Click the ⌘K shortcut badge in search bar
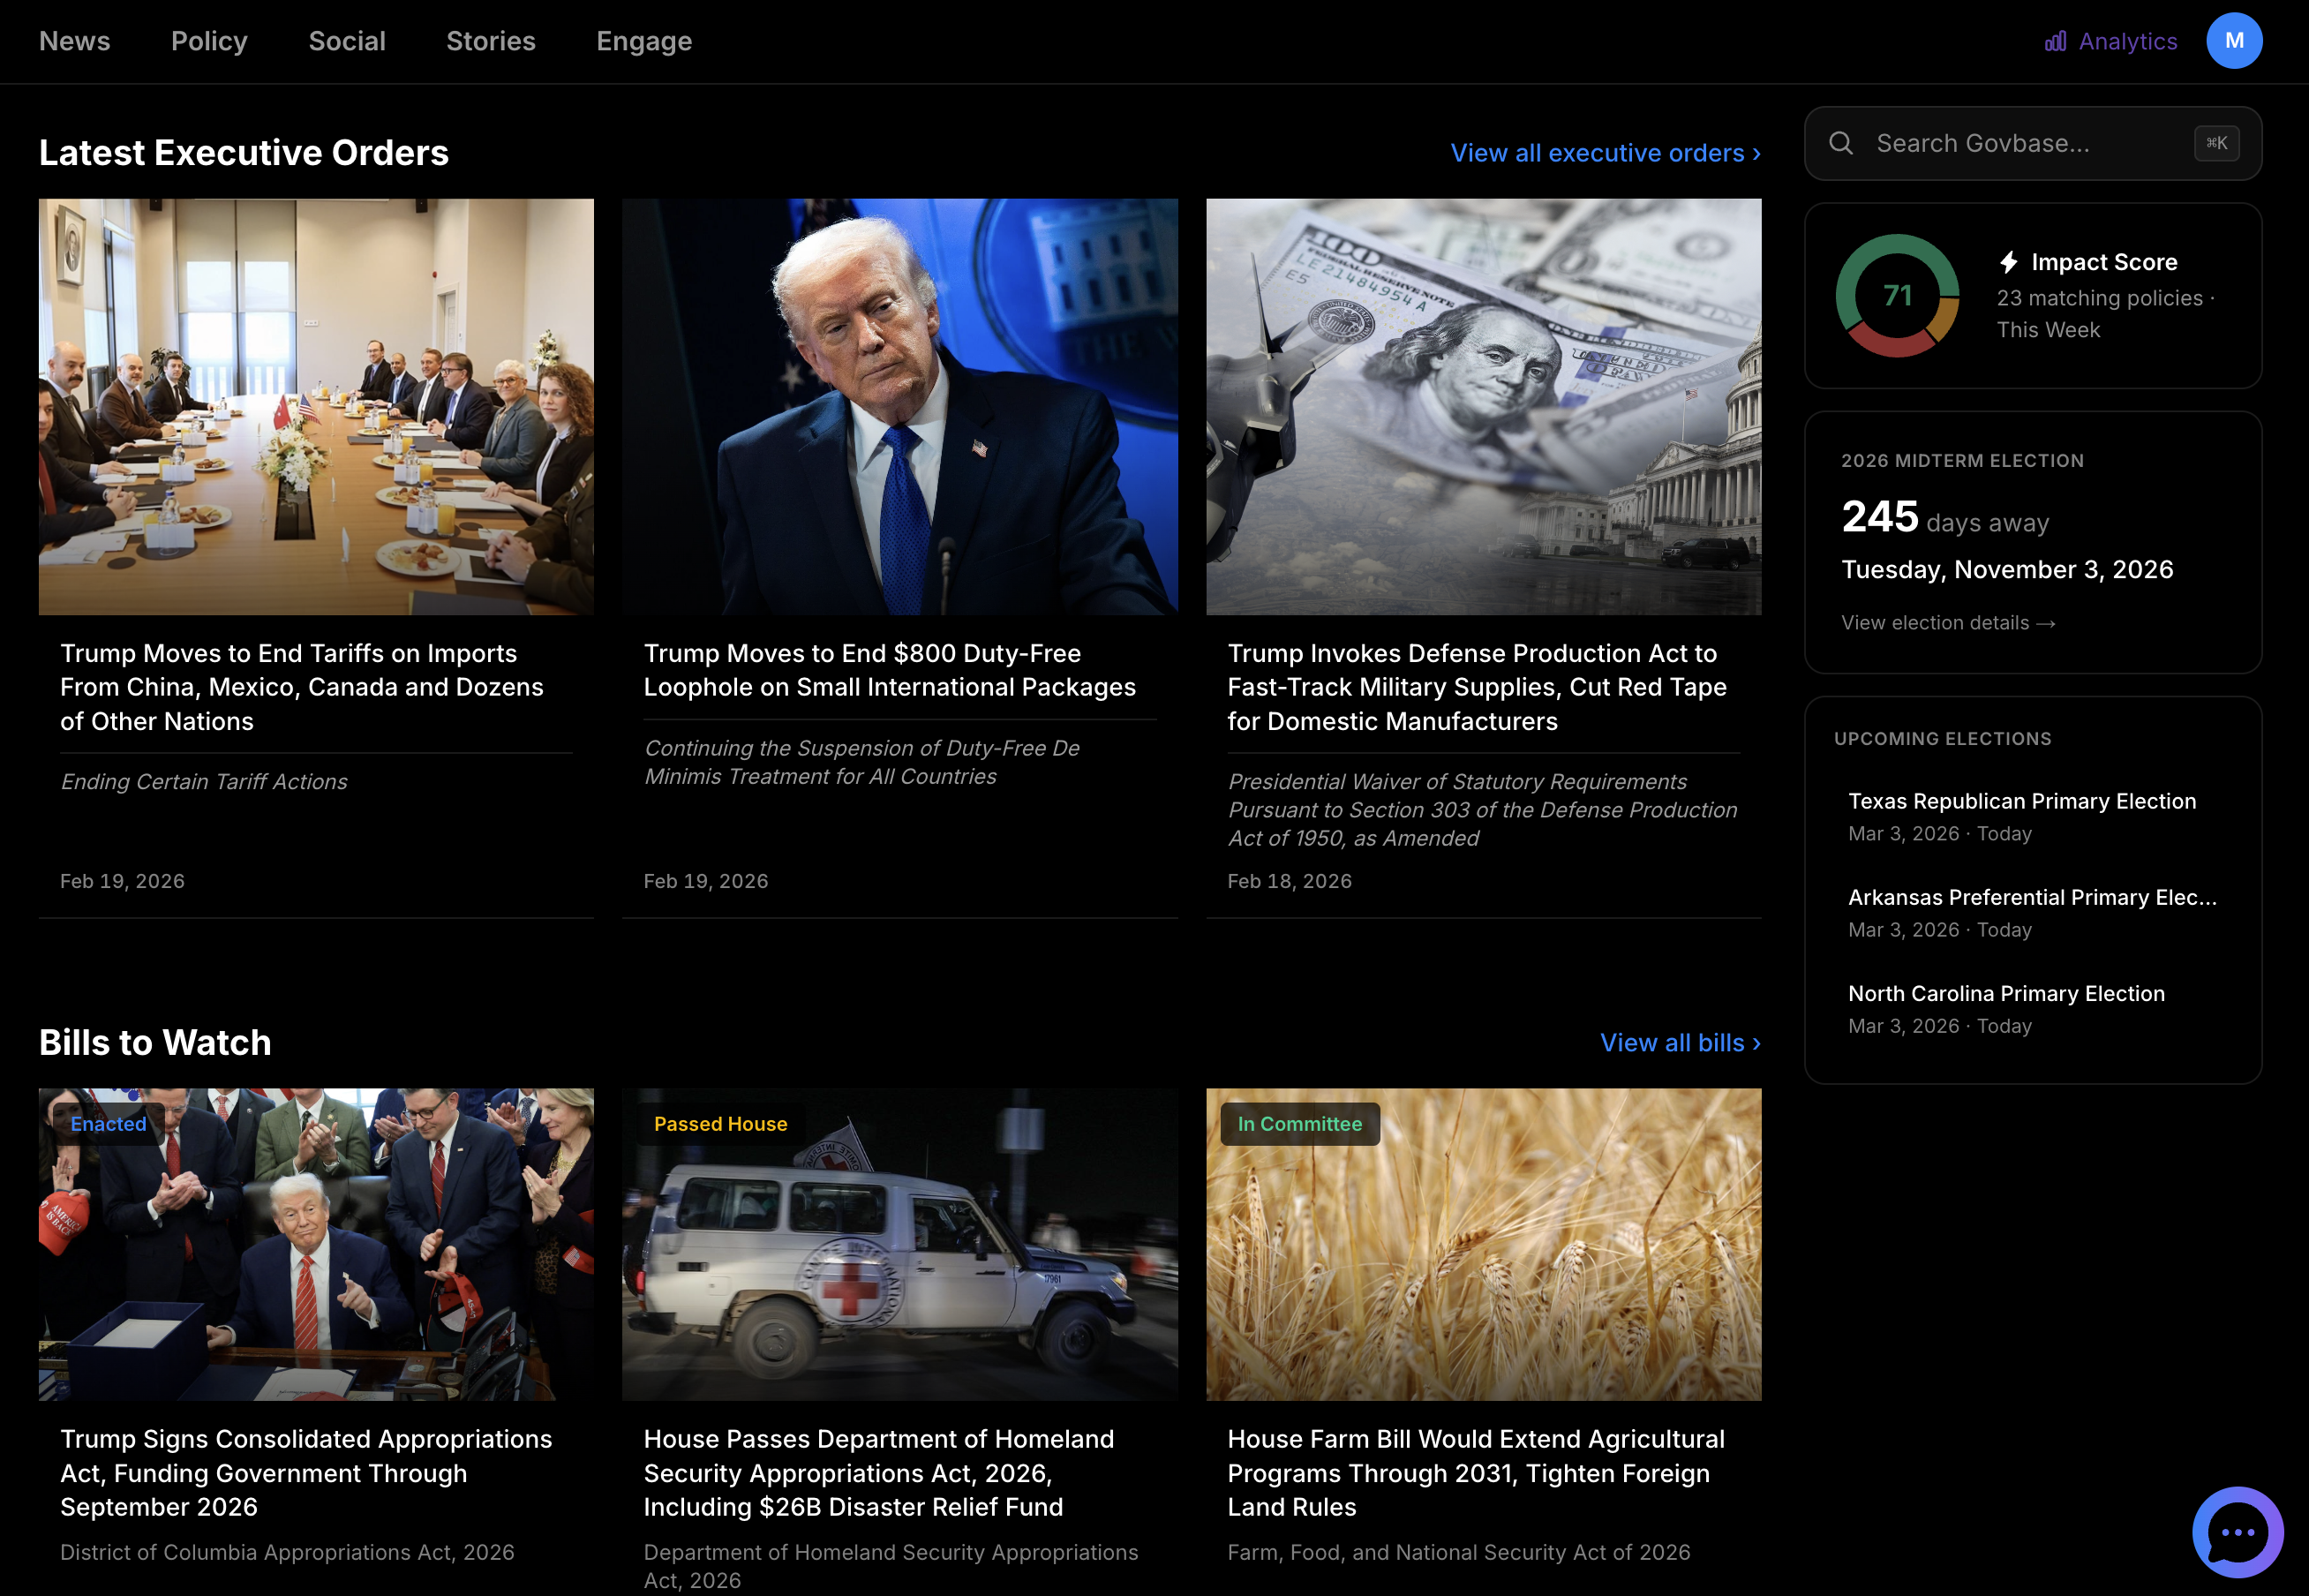 (x=2216, y=143)
